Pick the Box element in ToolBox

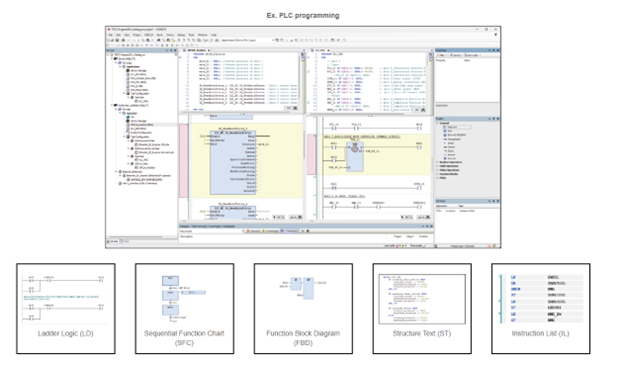tap(448, 131)
